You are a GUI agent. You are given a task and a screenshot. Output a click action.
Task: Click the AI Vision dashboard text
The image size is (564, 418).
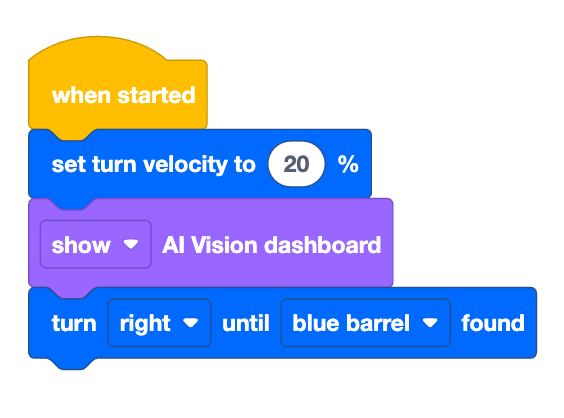272,245
